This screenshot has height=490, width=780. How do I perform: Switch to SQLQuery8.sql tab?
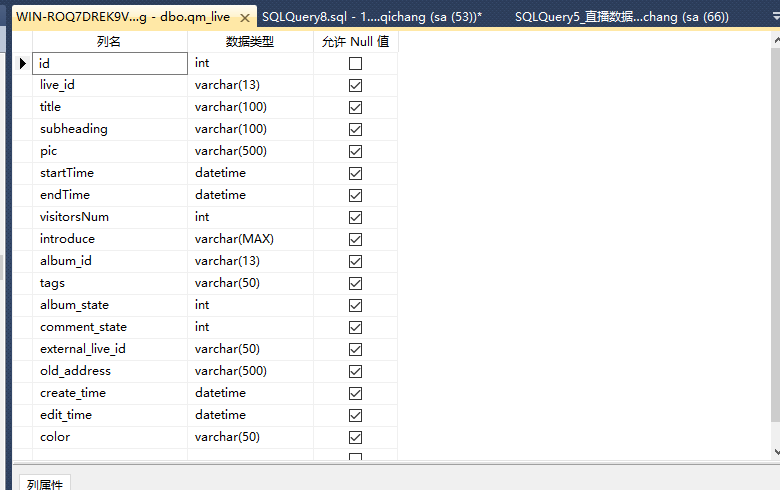(372, 17)
